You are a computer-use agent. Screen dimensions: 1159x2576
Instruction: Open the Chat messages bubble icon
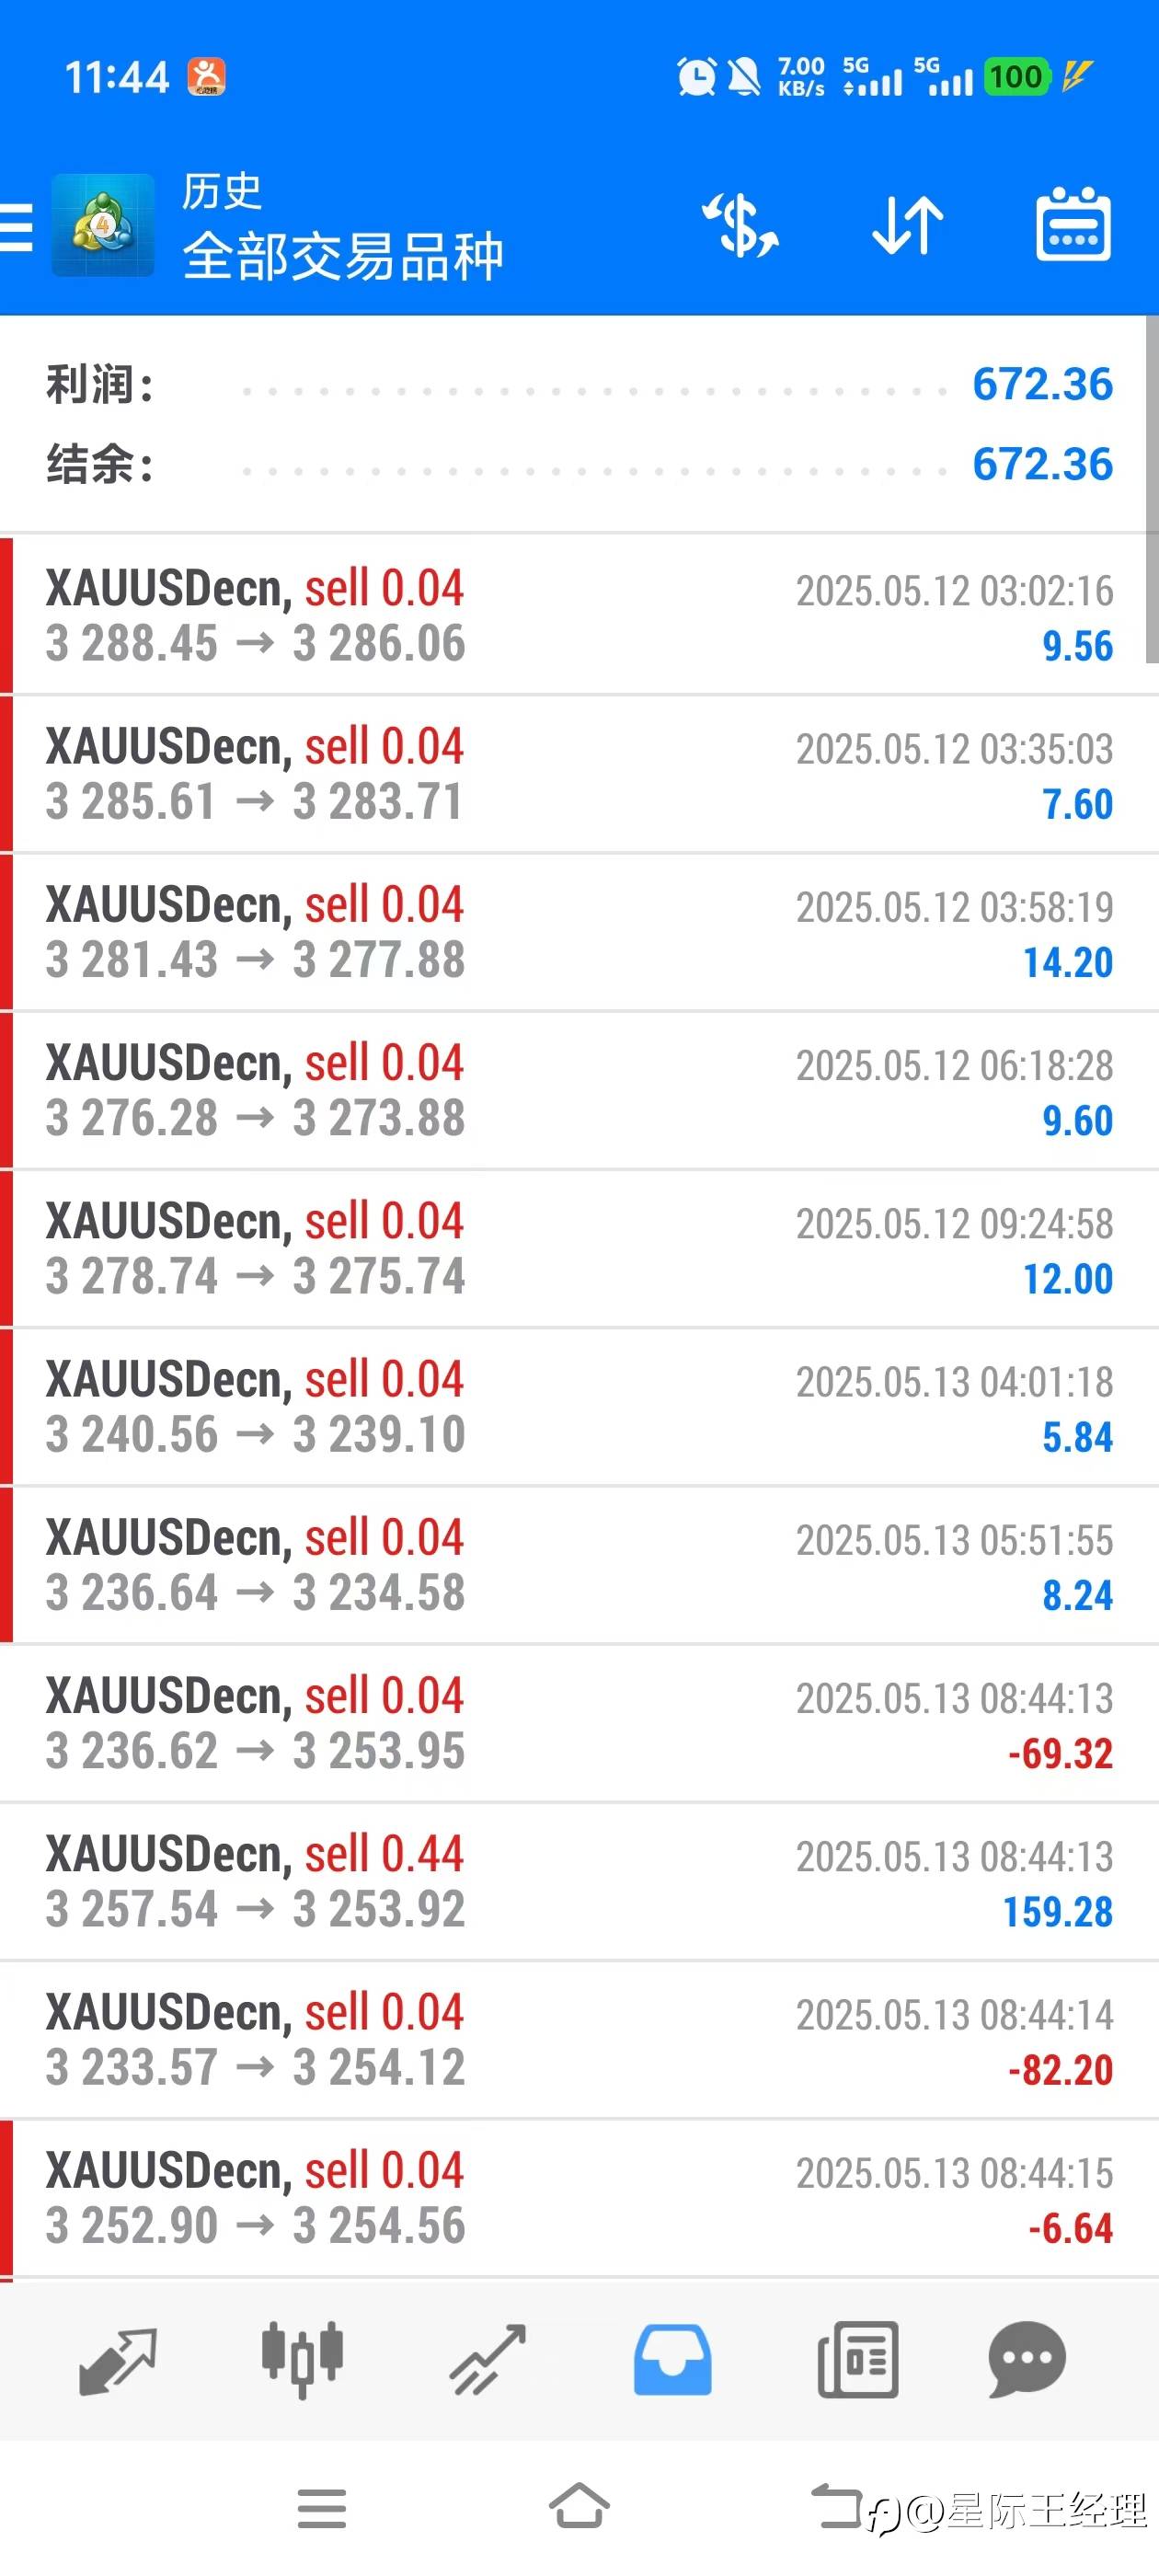[1027, 2360]
